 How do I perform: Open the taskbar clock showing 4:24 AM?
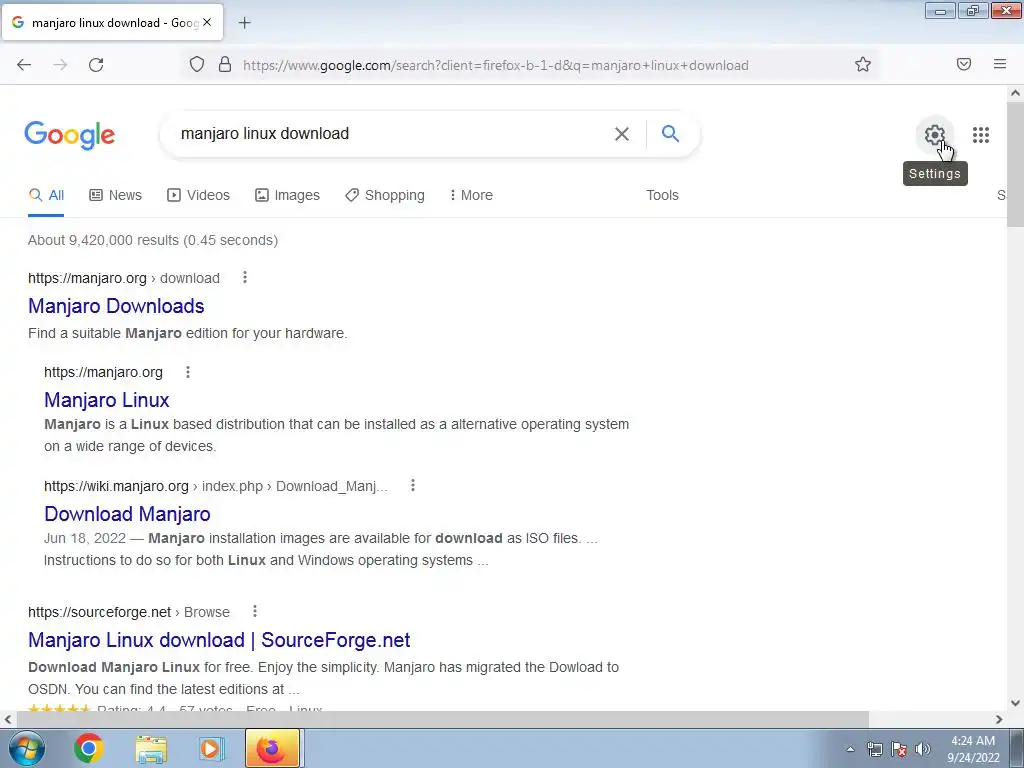[973, 749]
